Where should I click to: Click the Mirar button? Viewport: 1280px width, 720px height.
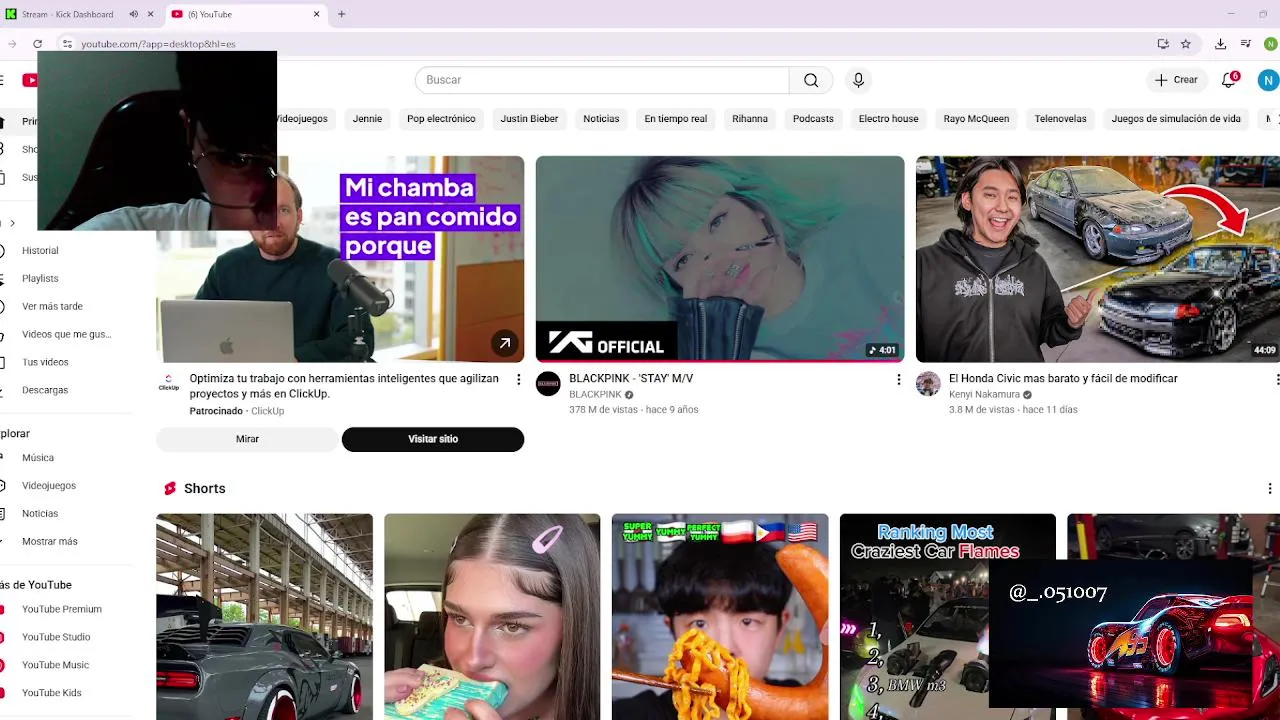pos(247,439)
